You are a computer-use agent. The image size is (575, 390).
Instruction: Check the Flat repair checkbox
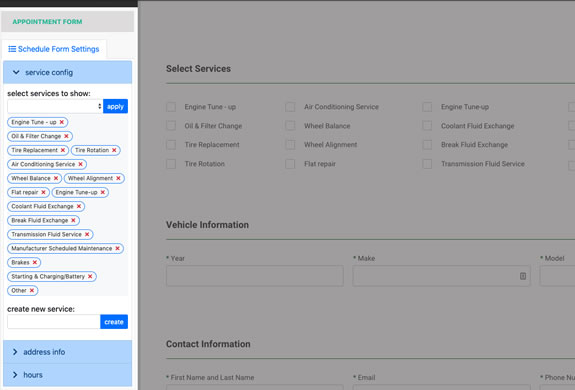pyautogui.click(x=290, y=163)
